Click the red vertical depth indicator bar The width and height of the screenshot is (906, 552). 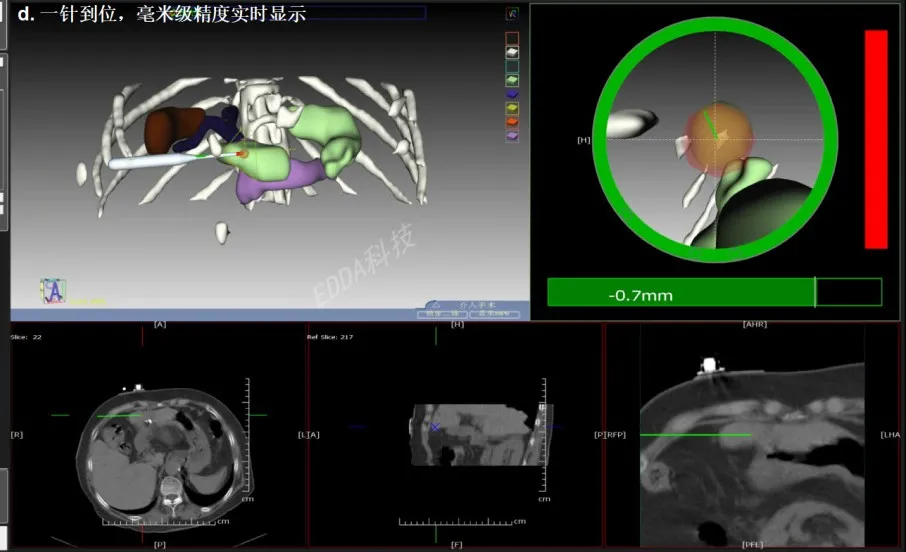point(875,139)
